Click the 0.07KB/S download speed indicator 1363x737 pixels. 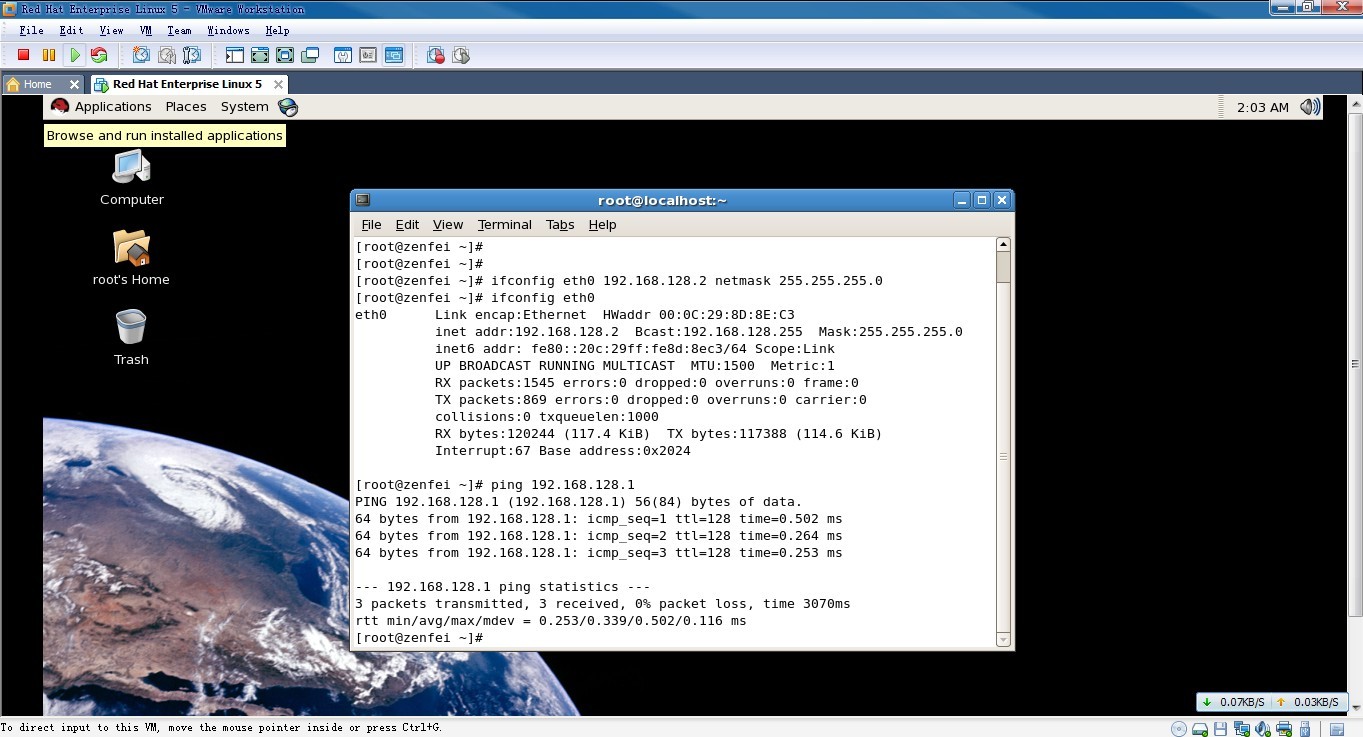(x=1234, y=702)
